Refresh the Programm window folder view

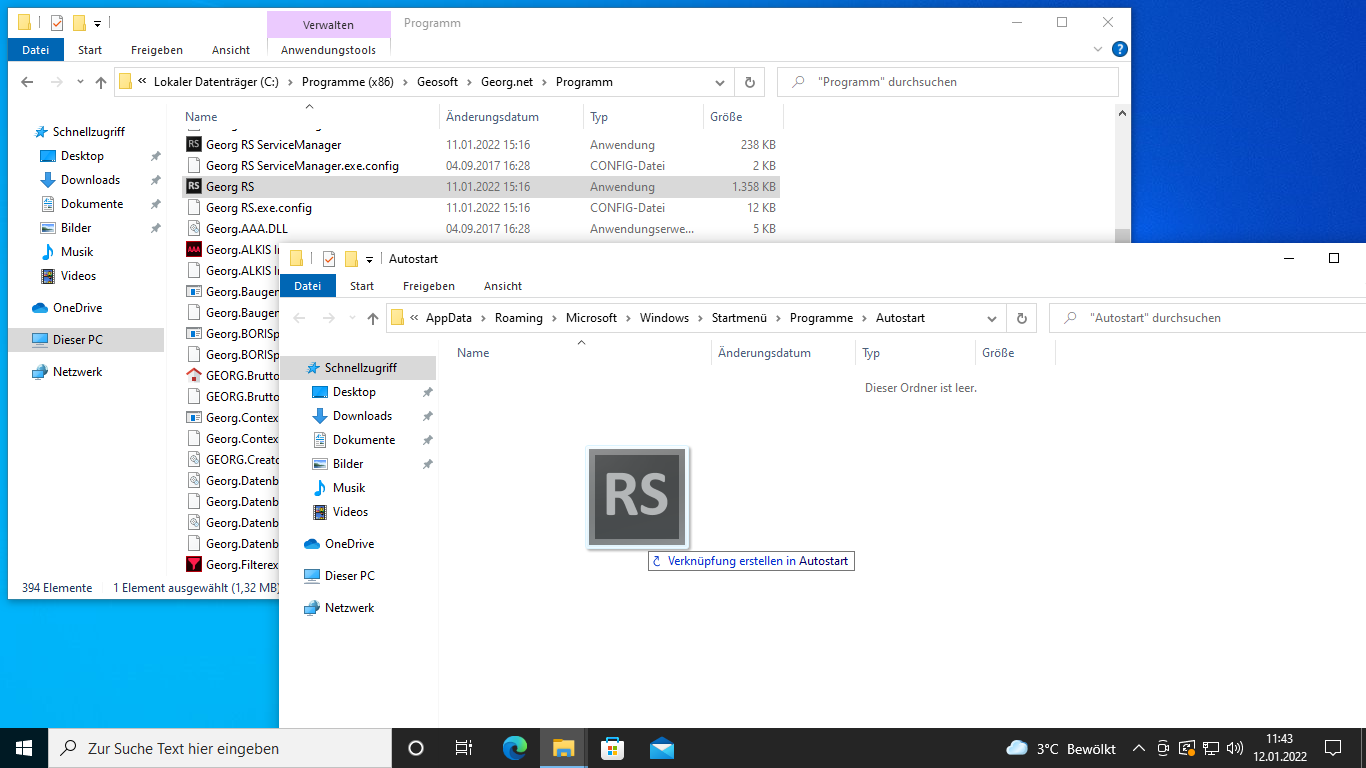[749, 82]
